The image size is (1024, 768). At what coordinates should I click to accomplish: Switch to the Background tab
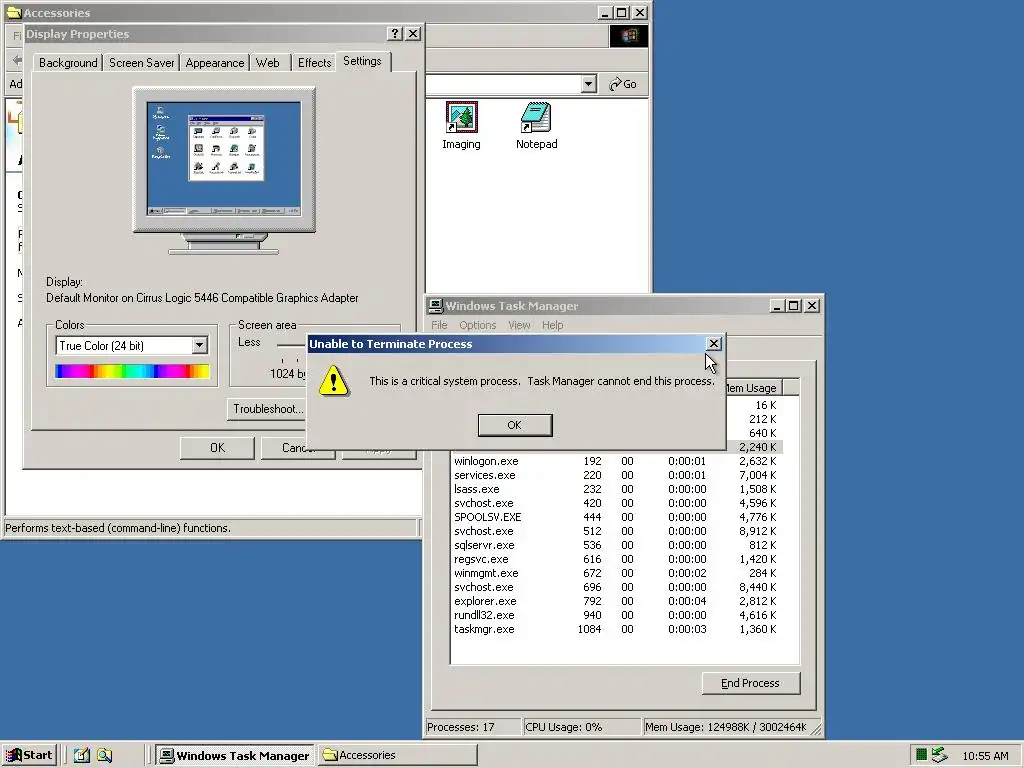pyautogui.click(x=68, y=63)
